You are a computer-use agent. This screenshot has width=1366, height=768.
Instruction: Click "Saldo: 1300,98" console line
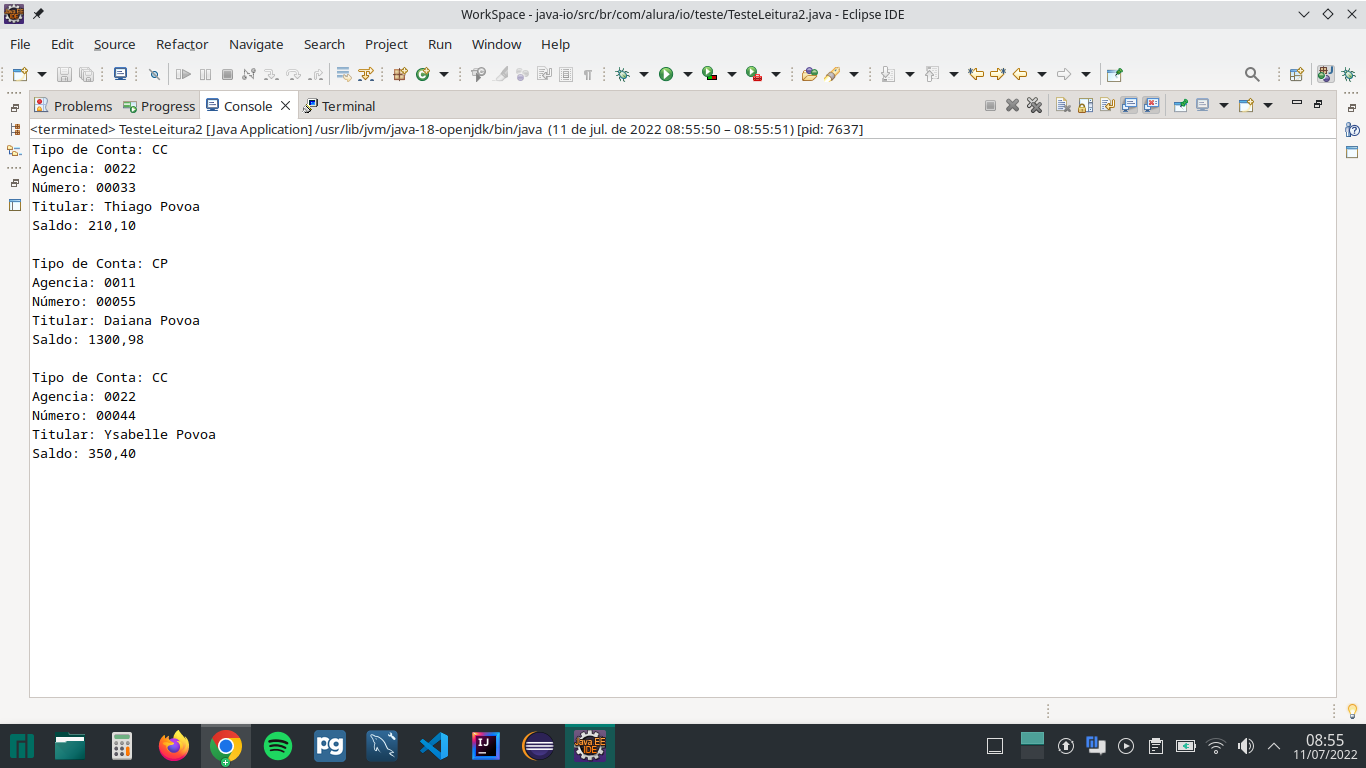88,340
